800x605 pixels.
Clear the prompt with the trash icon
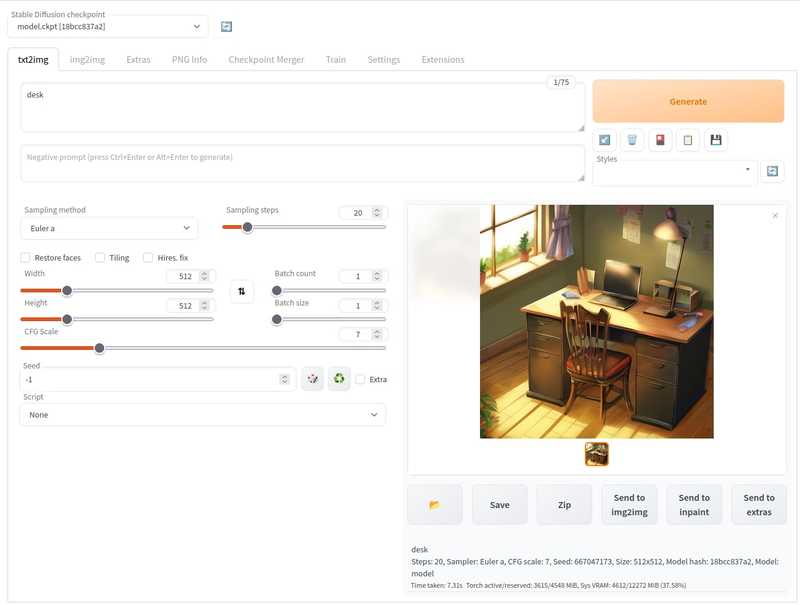(x=632, y=140)
